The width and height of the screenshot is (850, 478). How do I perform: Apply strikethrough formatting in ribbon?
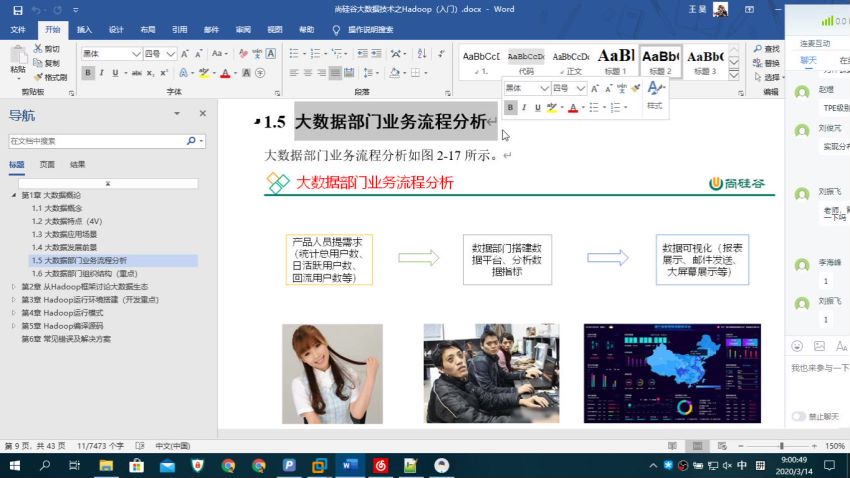click(137, 73)
